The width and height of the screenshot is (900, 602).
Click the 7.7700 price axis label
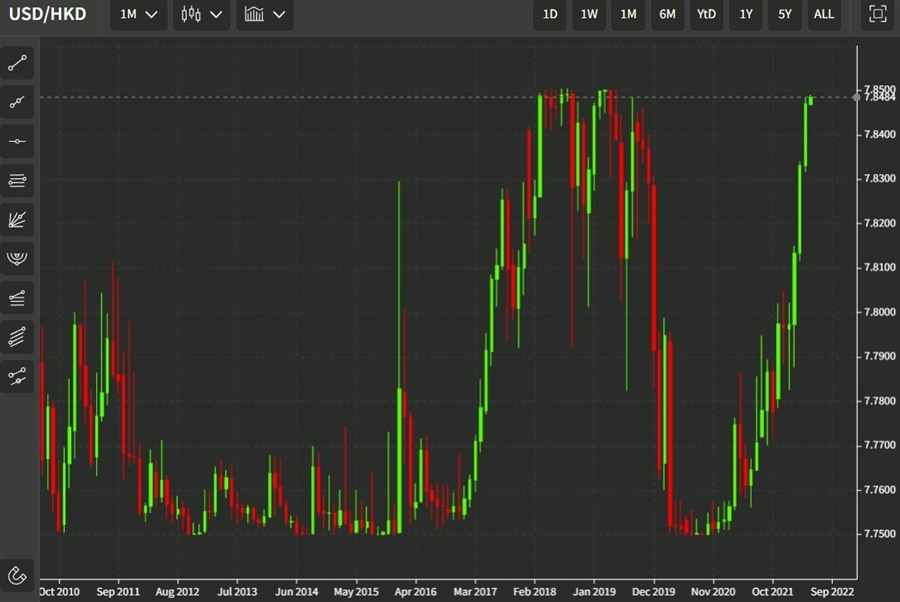tap(879, 445)
